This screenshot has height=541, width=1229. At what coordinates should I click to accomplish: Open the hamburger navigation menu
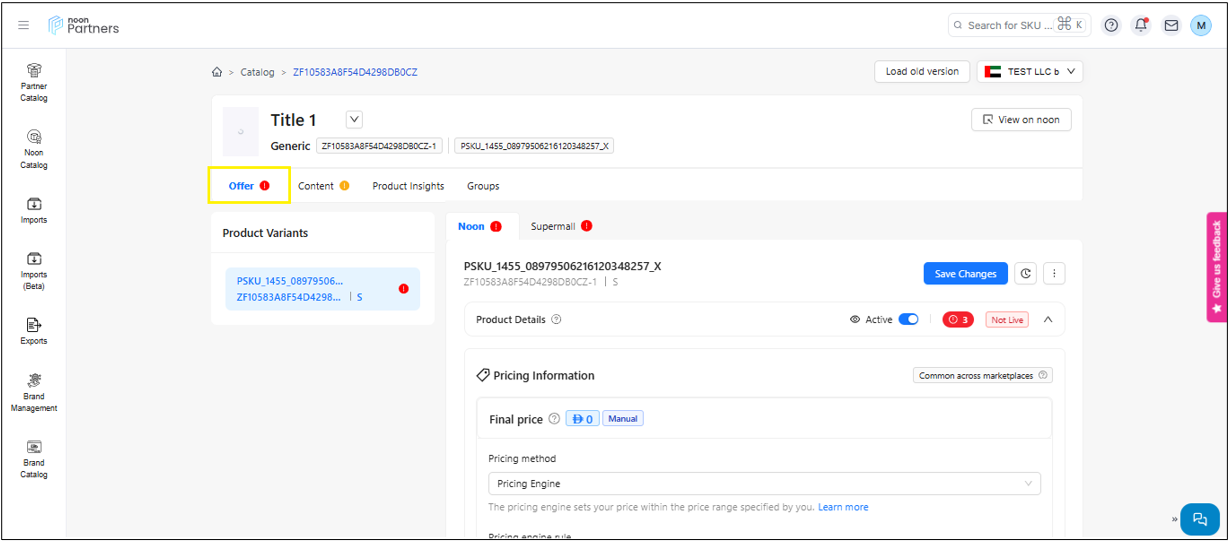pyautogui.click(x=24, y=25)
